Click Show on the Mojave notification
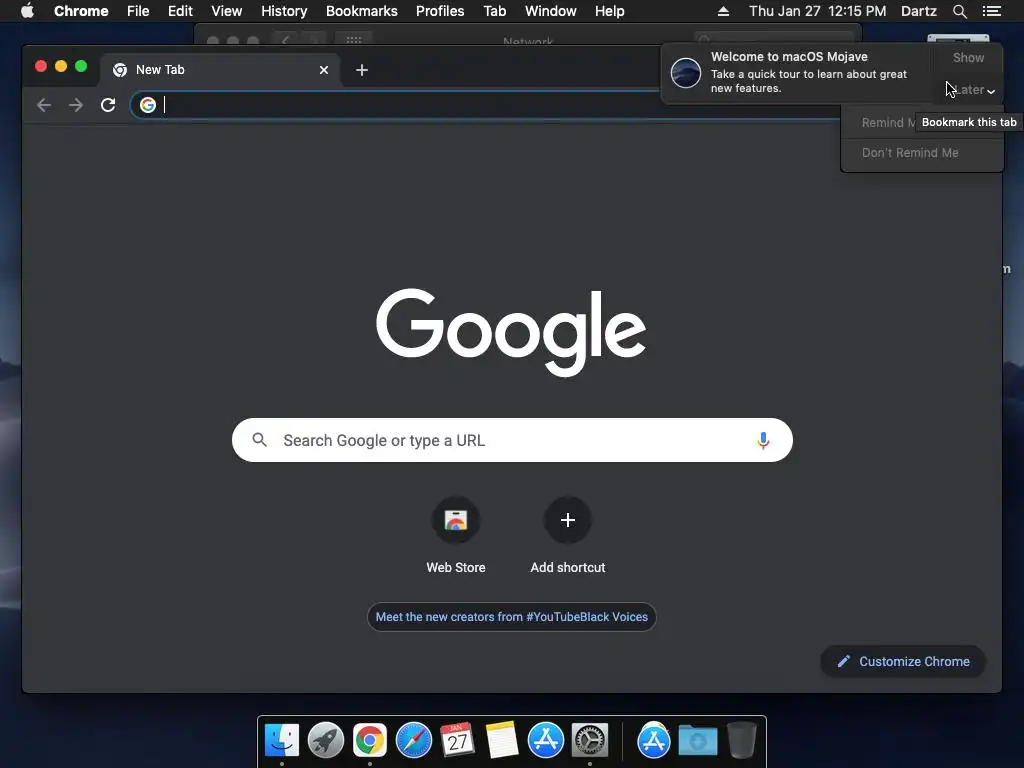The width and height of the screenshot is (1024, 768). [968, 57]
